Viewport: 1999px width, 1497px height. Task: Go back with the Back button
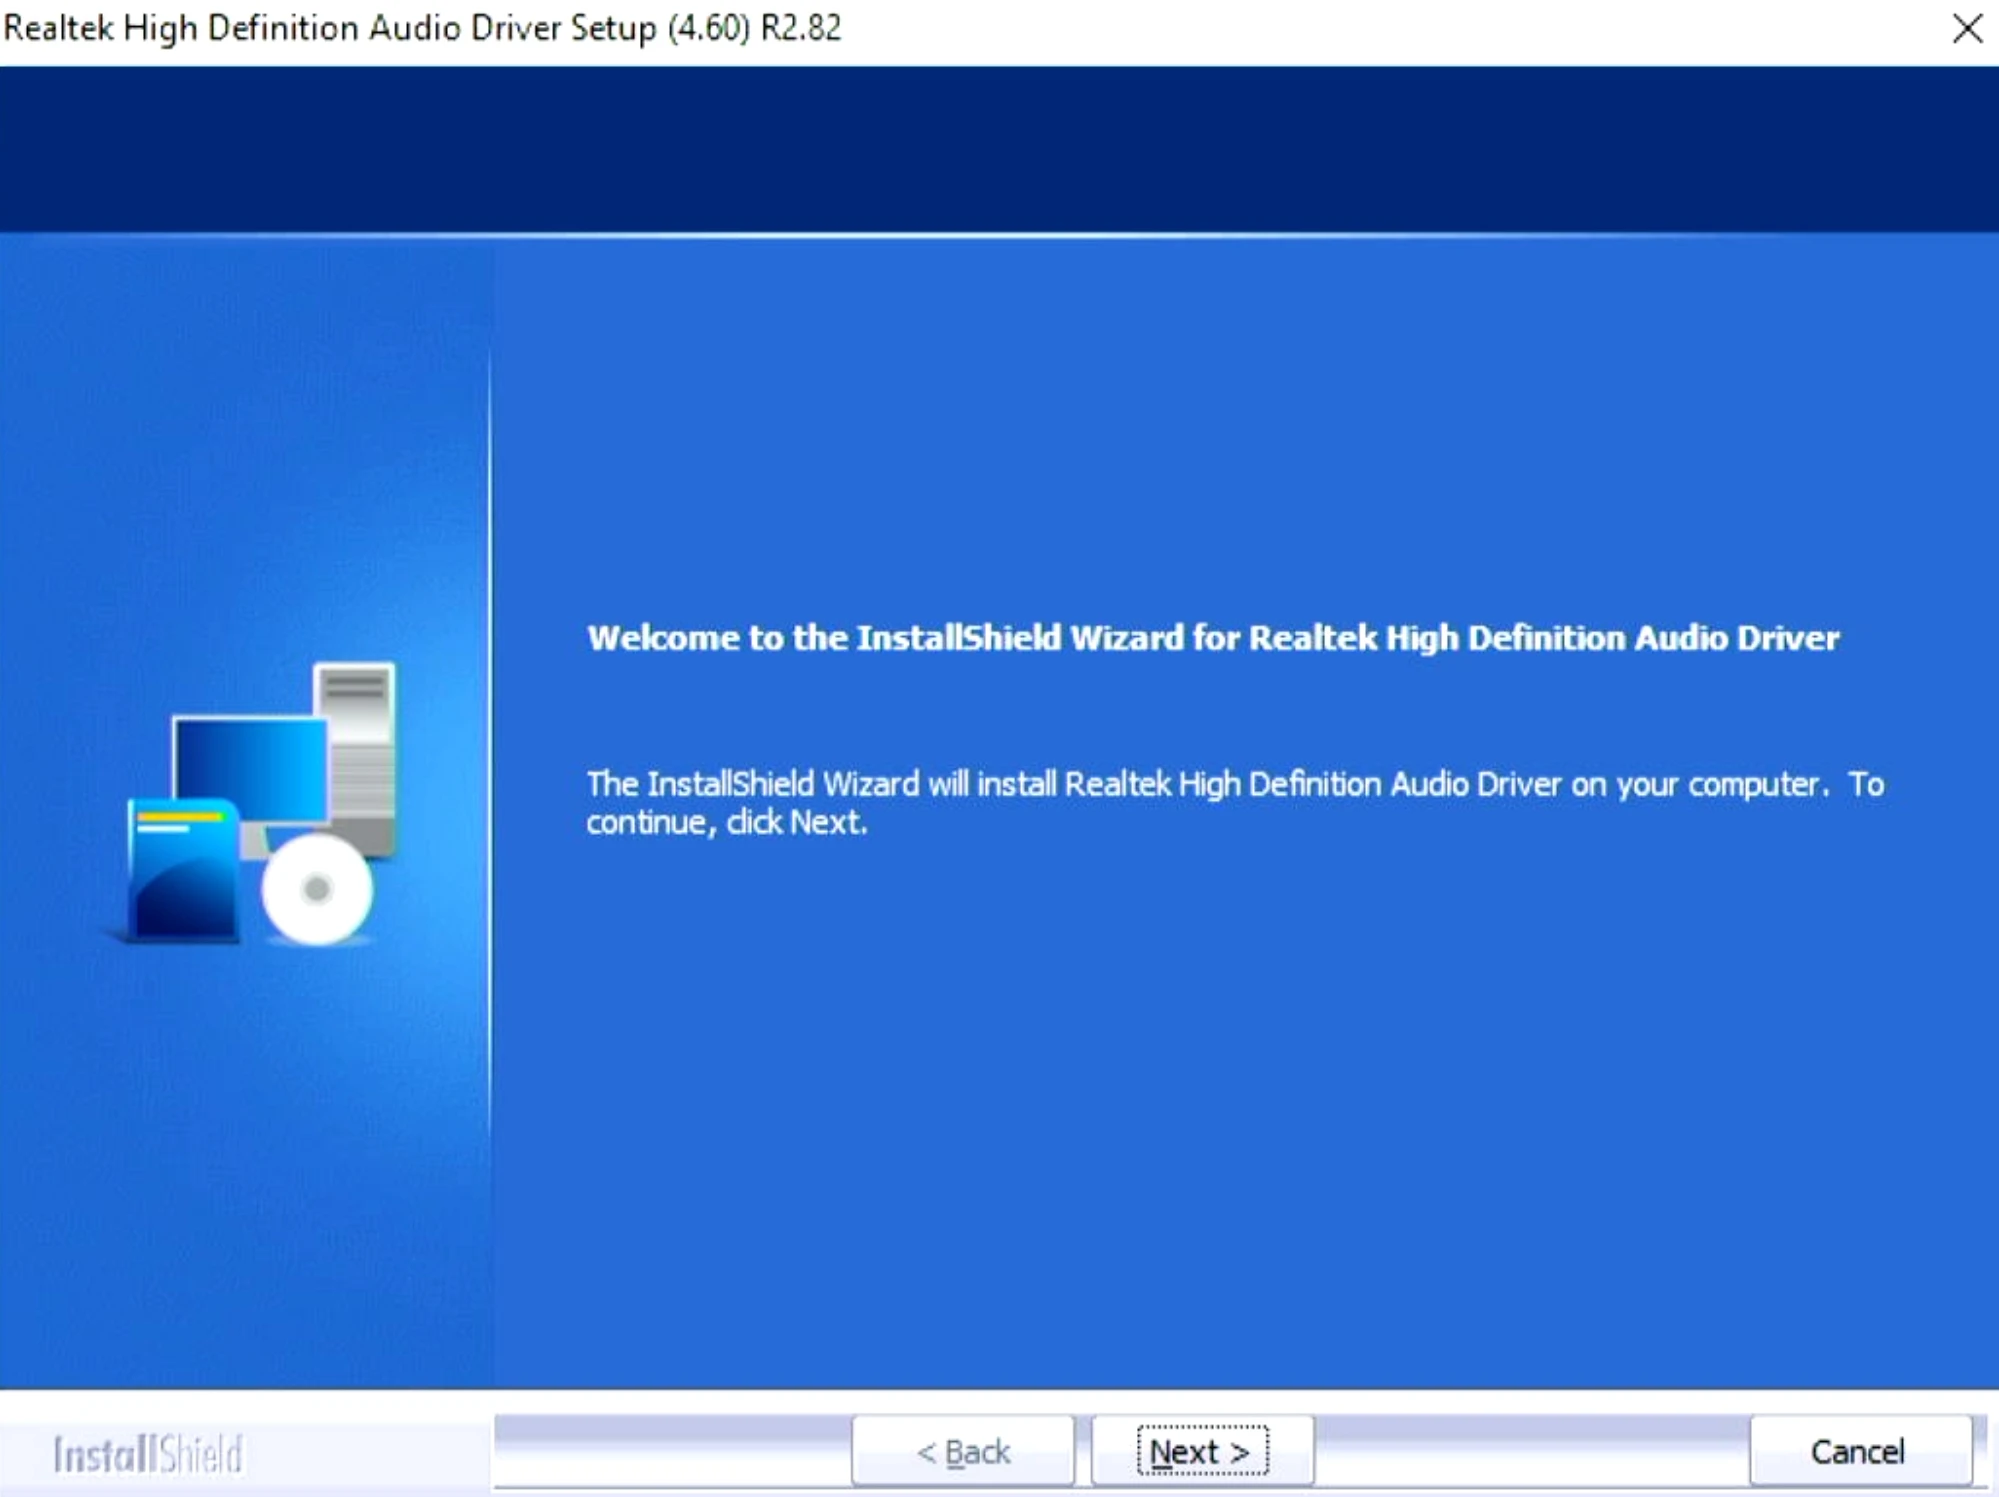pos(963,1450)
